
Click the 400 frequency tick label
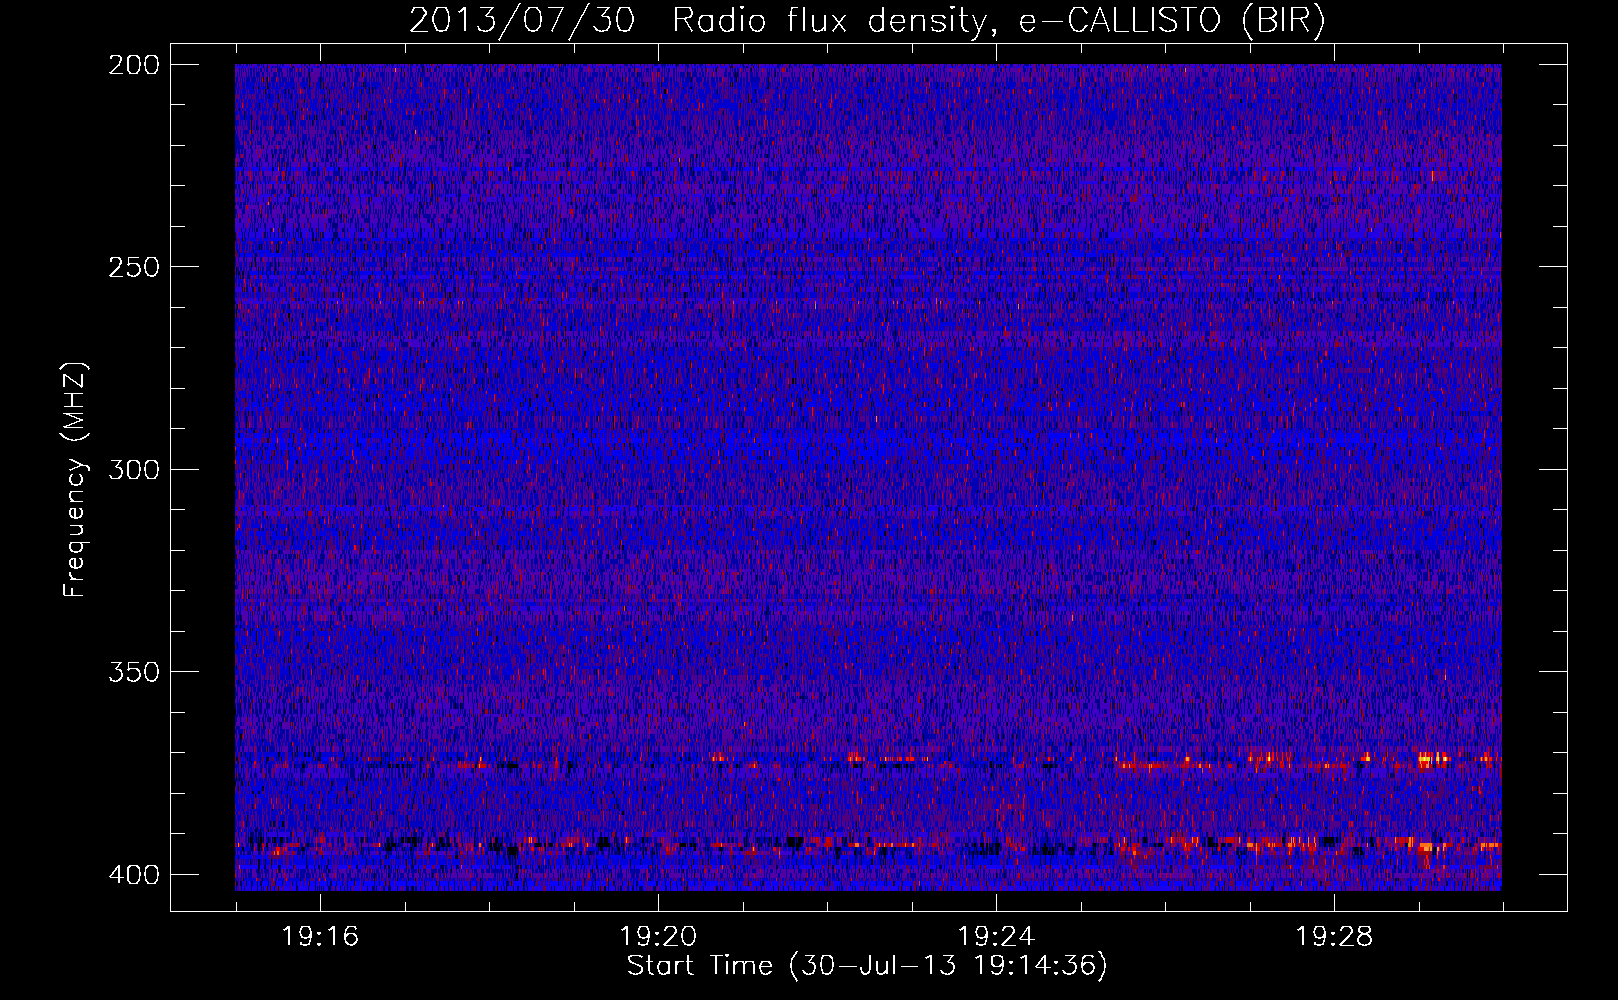click(x=134, y=875)
